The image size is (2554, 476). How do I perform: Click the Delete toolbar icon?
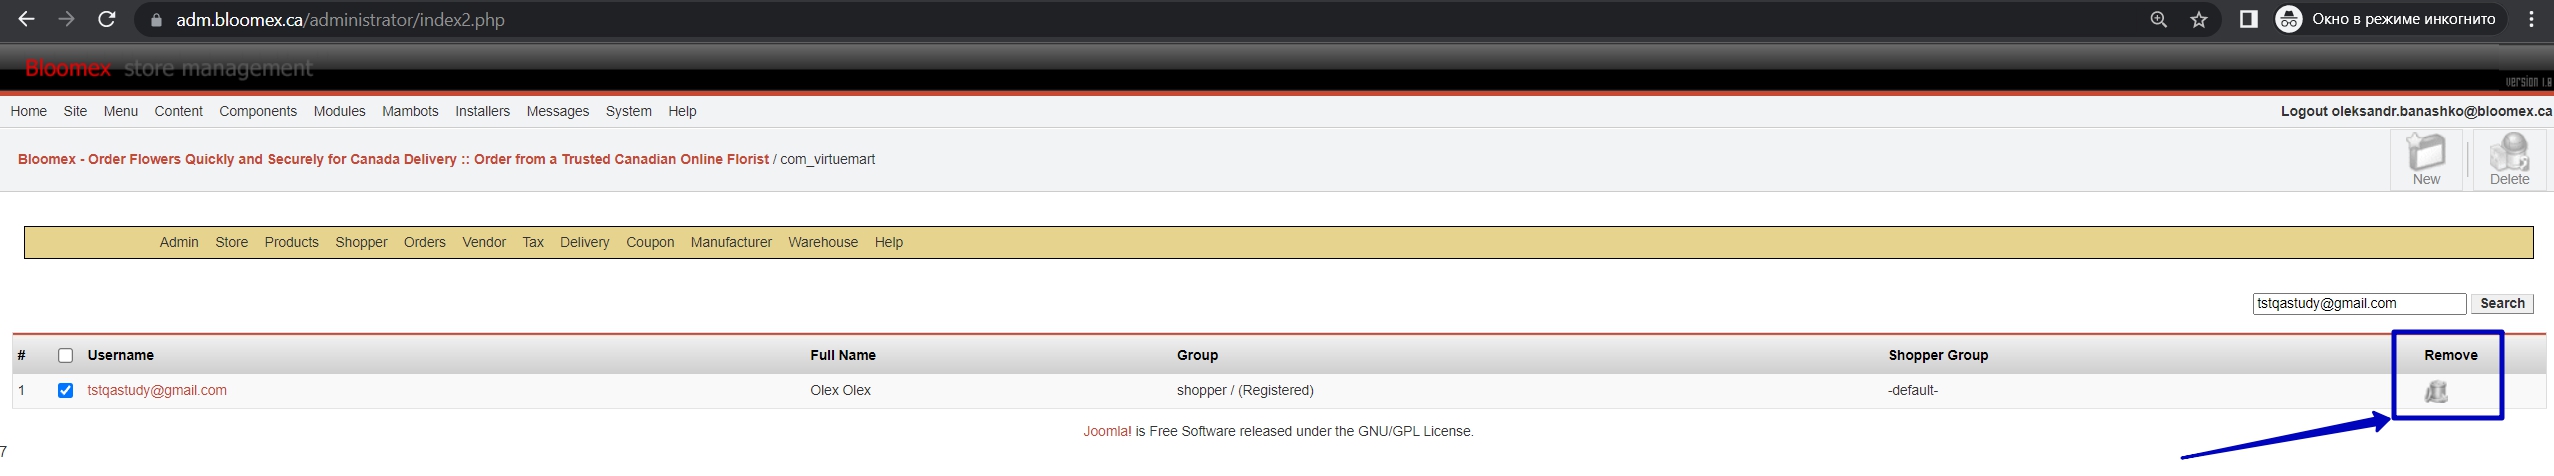[x=2509, y=160]
